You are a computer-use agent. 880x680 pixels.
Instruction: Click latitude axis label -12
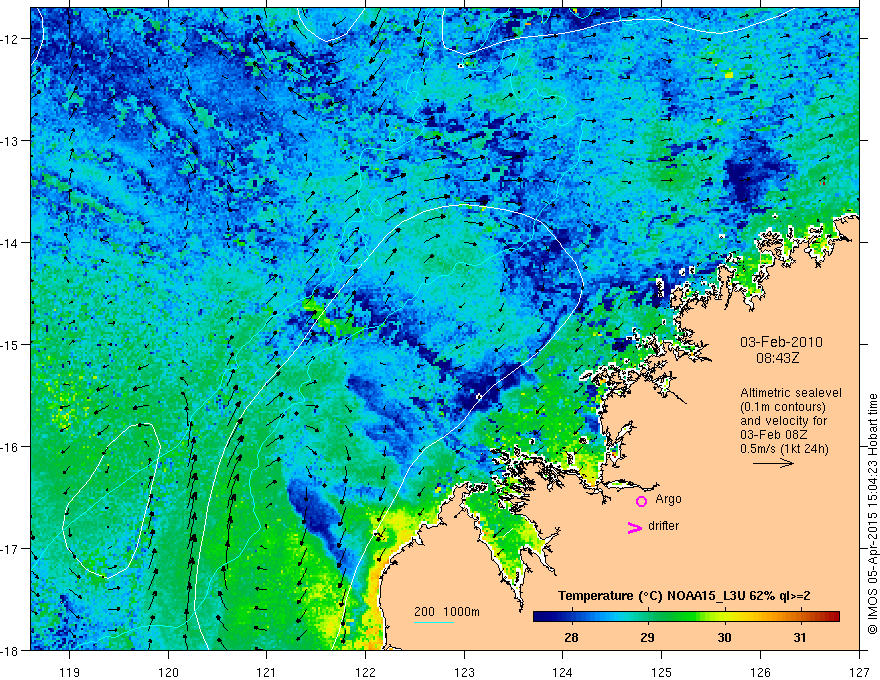pos(10,39)
